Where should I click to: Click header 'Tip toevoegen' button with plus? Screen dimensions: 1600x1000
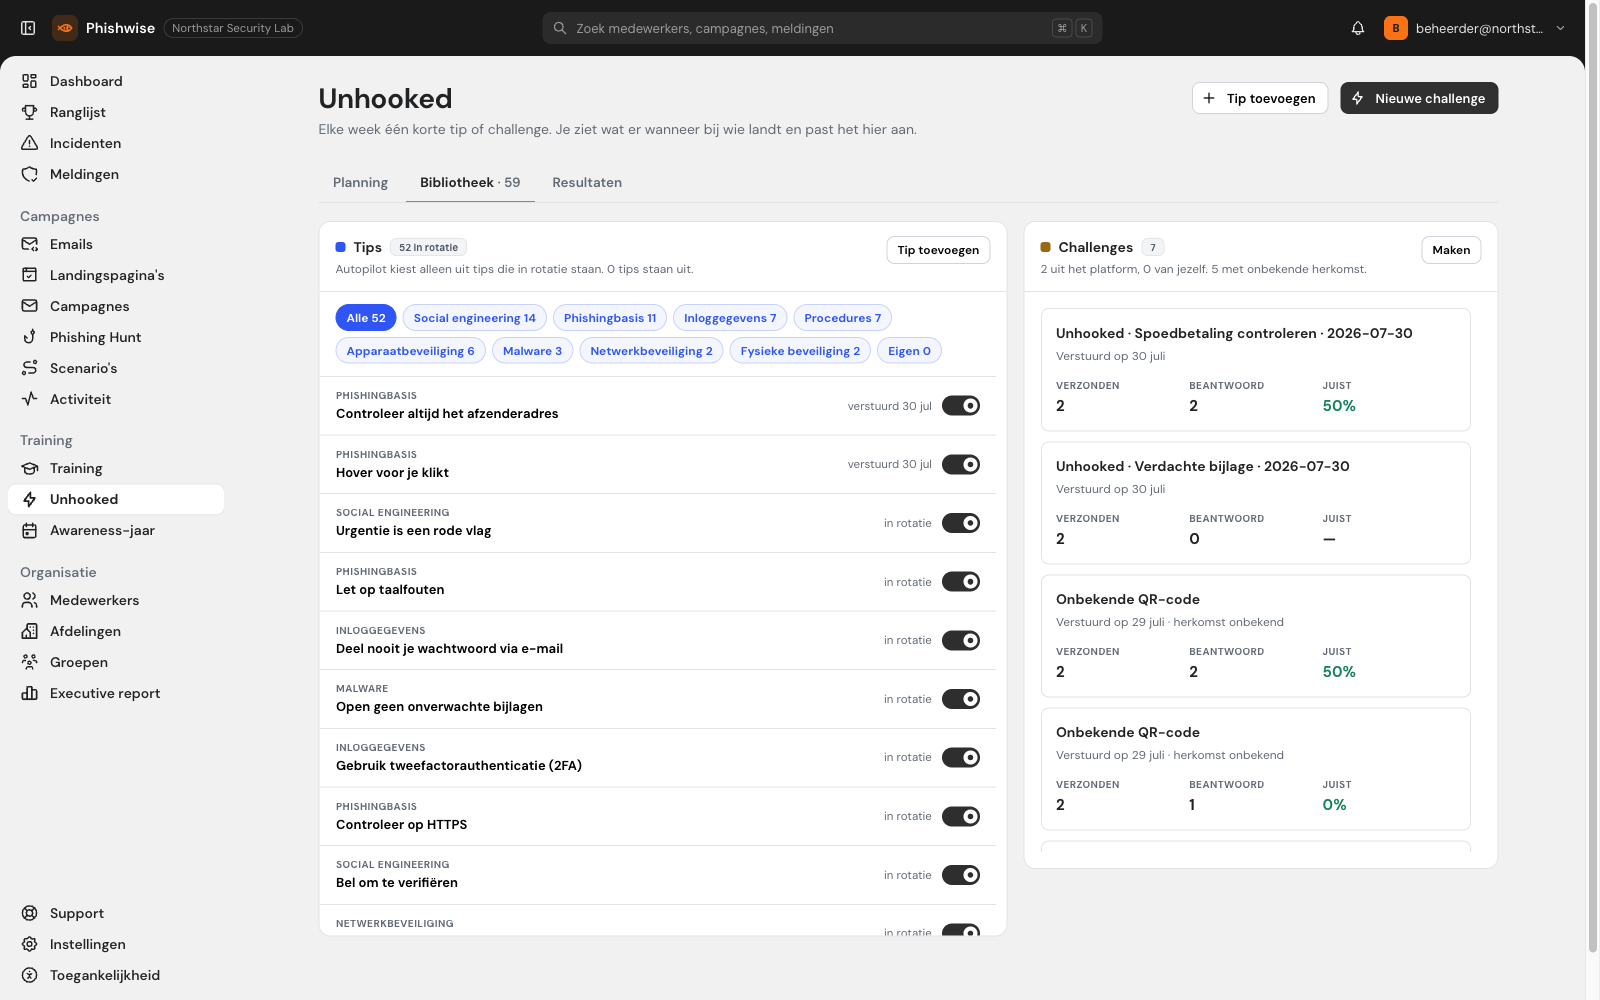[x=1260, y=98]
